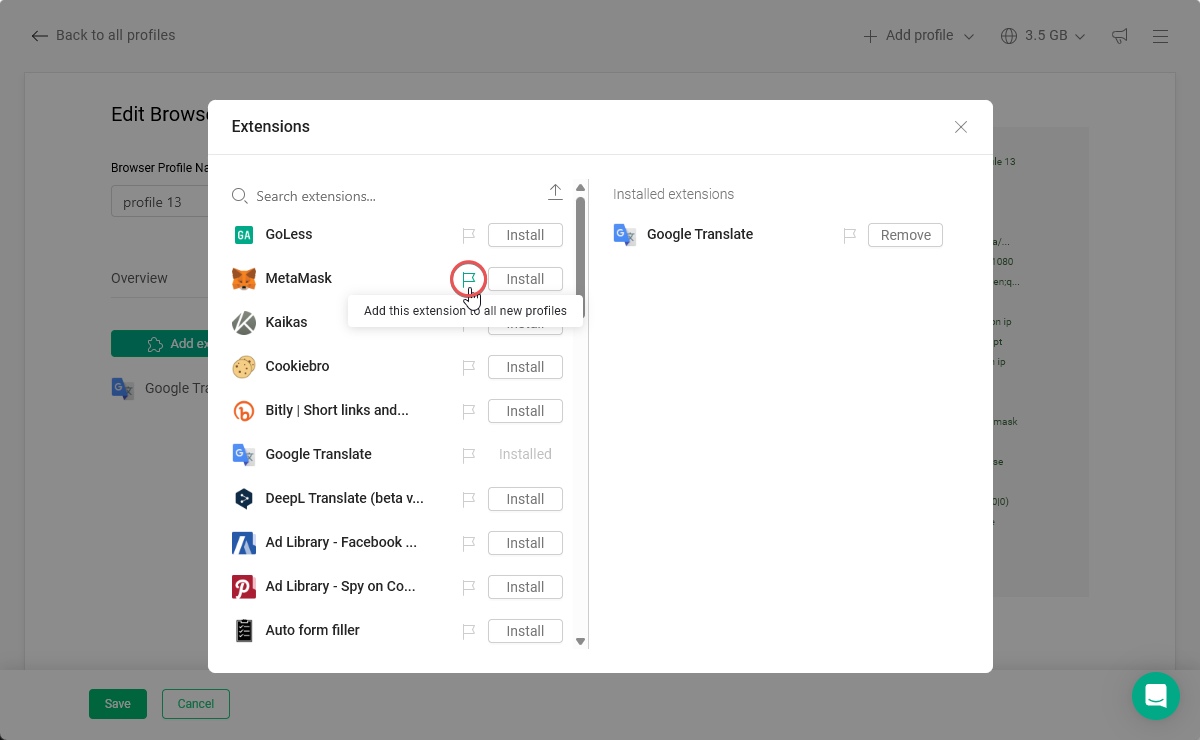This screenshot has height=740, width=1200.
Task: Click the GoLess extension name
Action: (289, 234)
